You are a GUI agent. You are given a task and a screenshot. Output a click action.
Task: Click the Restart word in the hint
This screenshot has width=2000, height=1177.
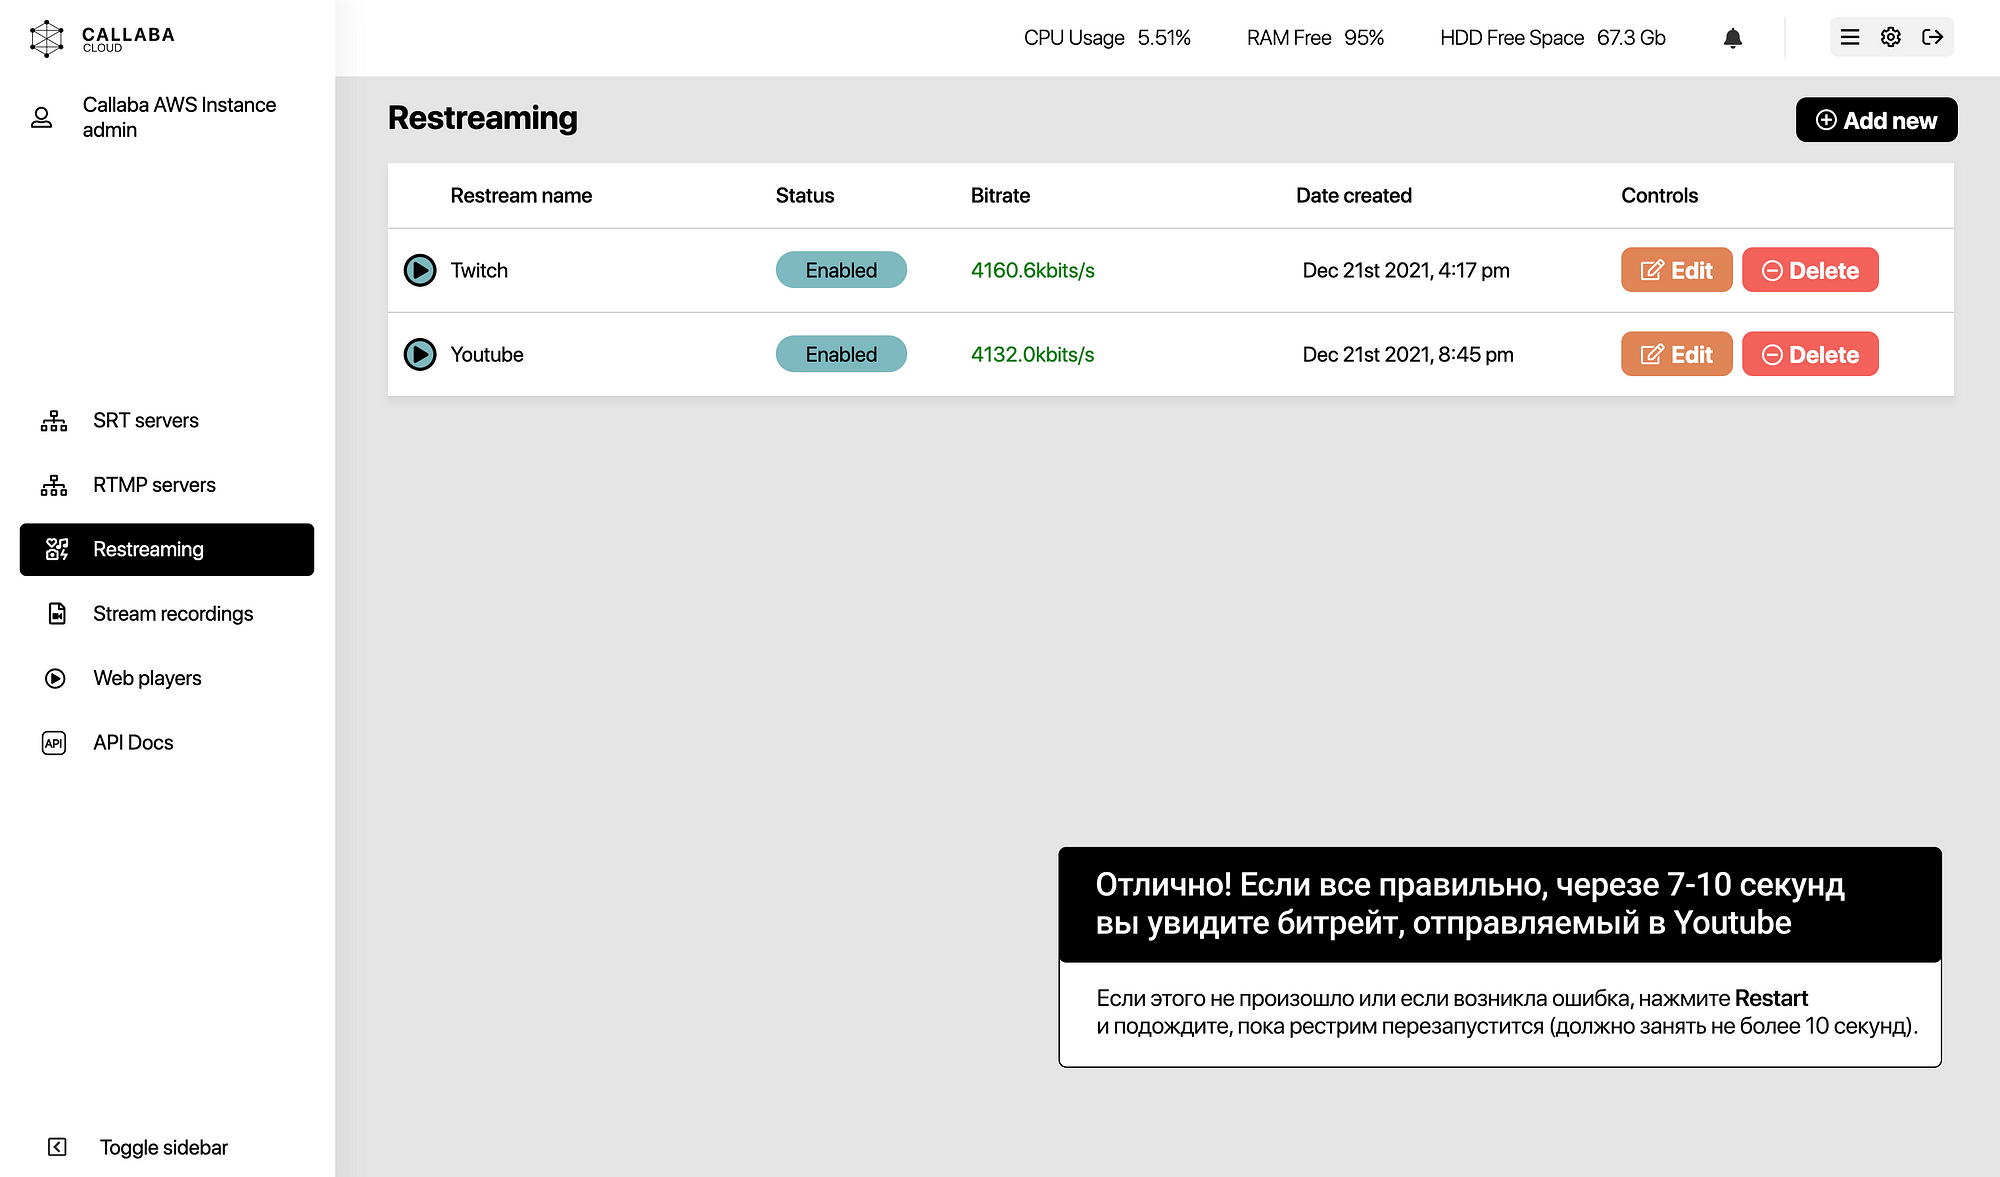[1771, 998]
